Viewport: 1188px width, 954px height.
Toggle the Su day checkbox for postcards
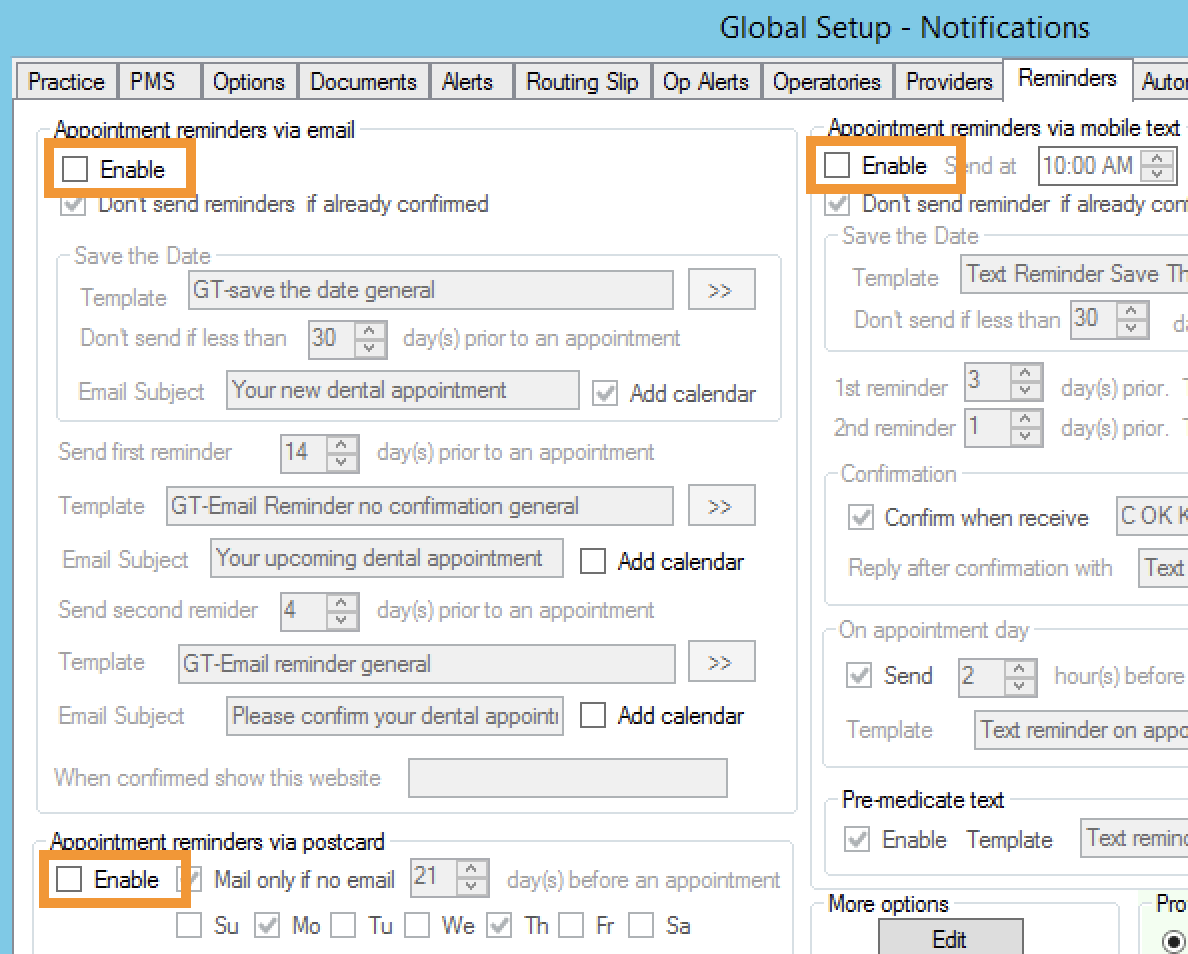[x=188, y=925]
